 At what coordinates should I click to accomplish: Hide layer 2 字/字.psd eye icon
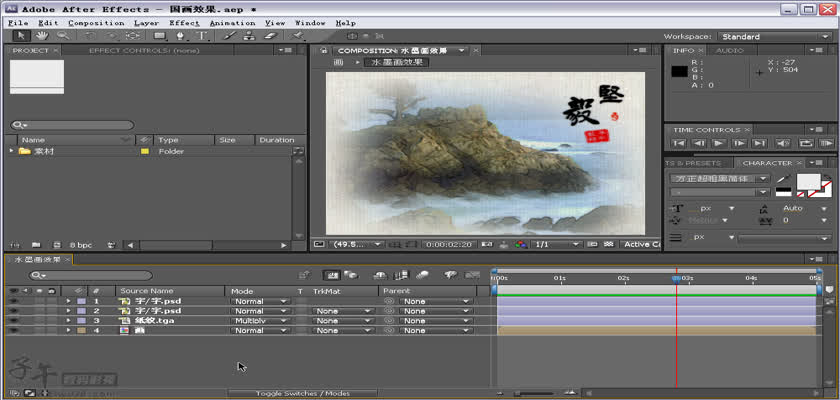click(x=13, y=311)
